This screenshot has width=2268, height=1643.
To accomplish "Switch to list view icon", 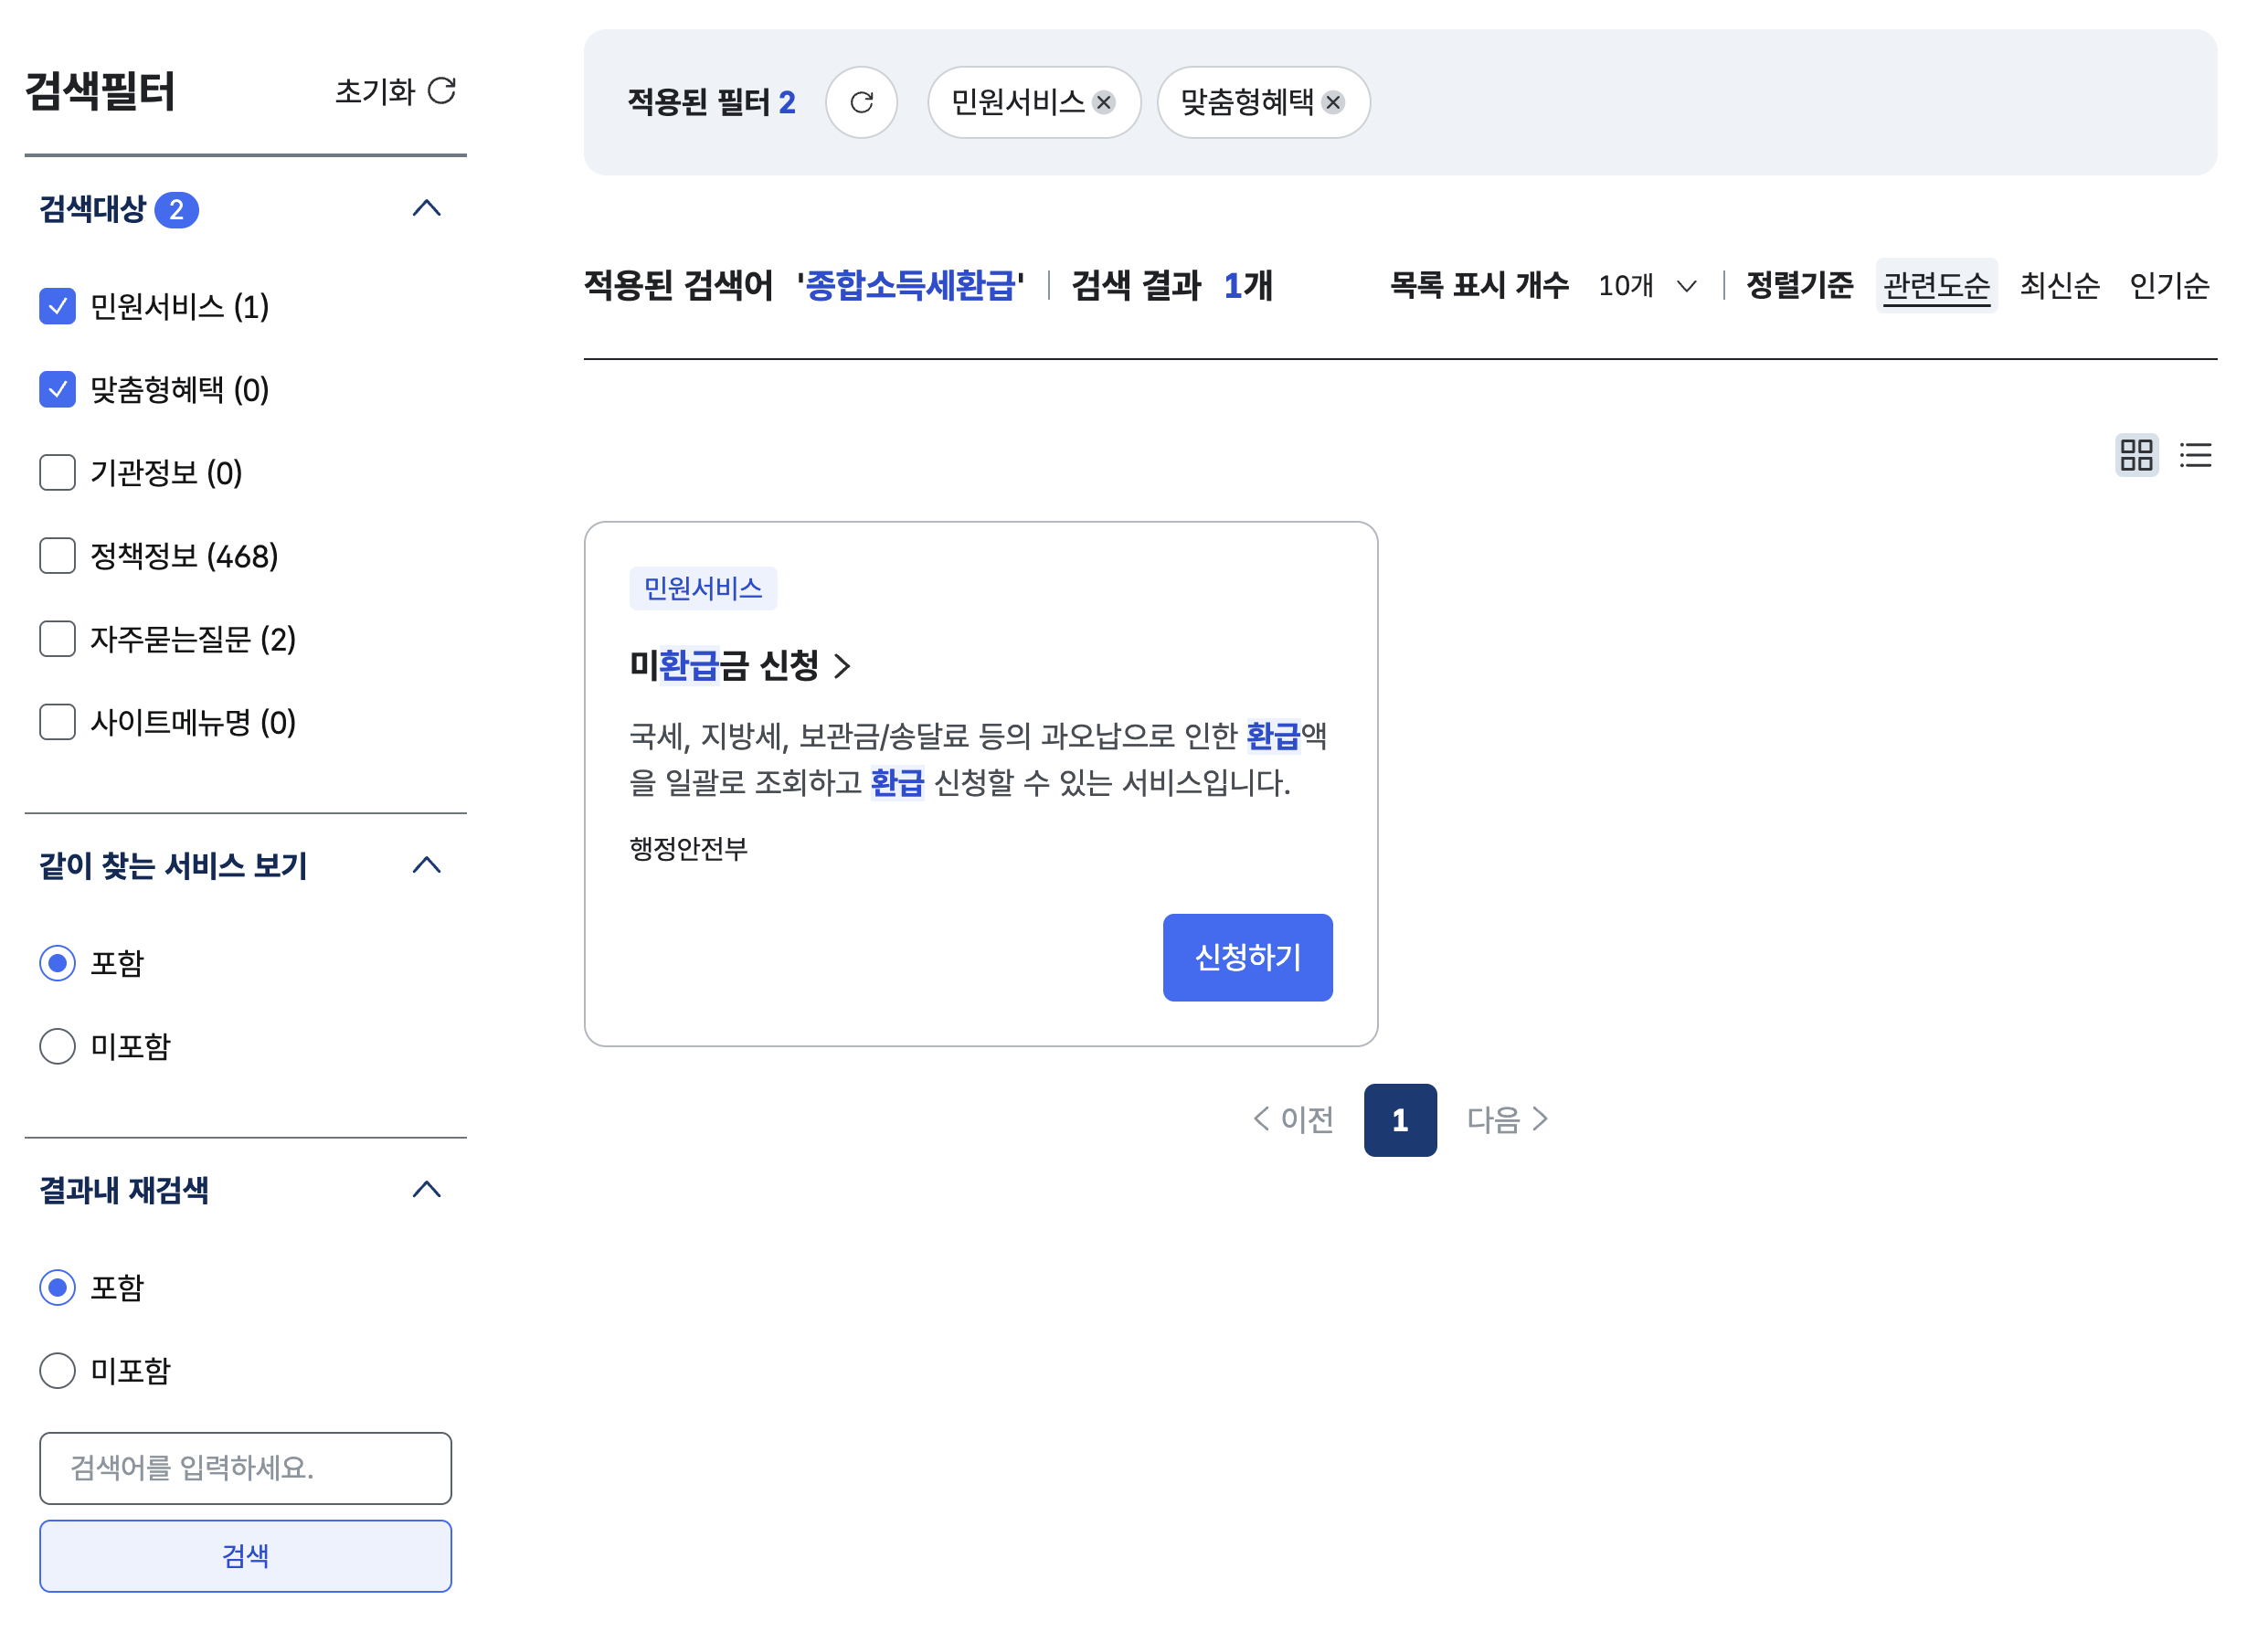I will coord(2195,456).
